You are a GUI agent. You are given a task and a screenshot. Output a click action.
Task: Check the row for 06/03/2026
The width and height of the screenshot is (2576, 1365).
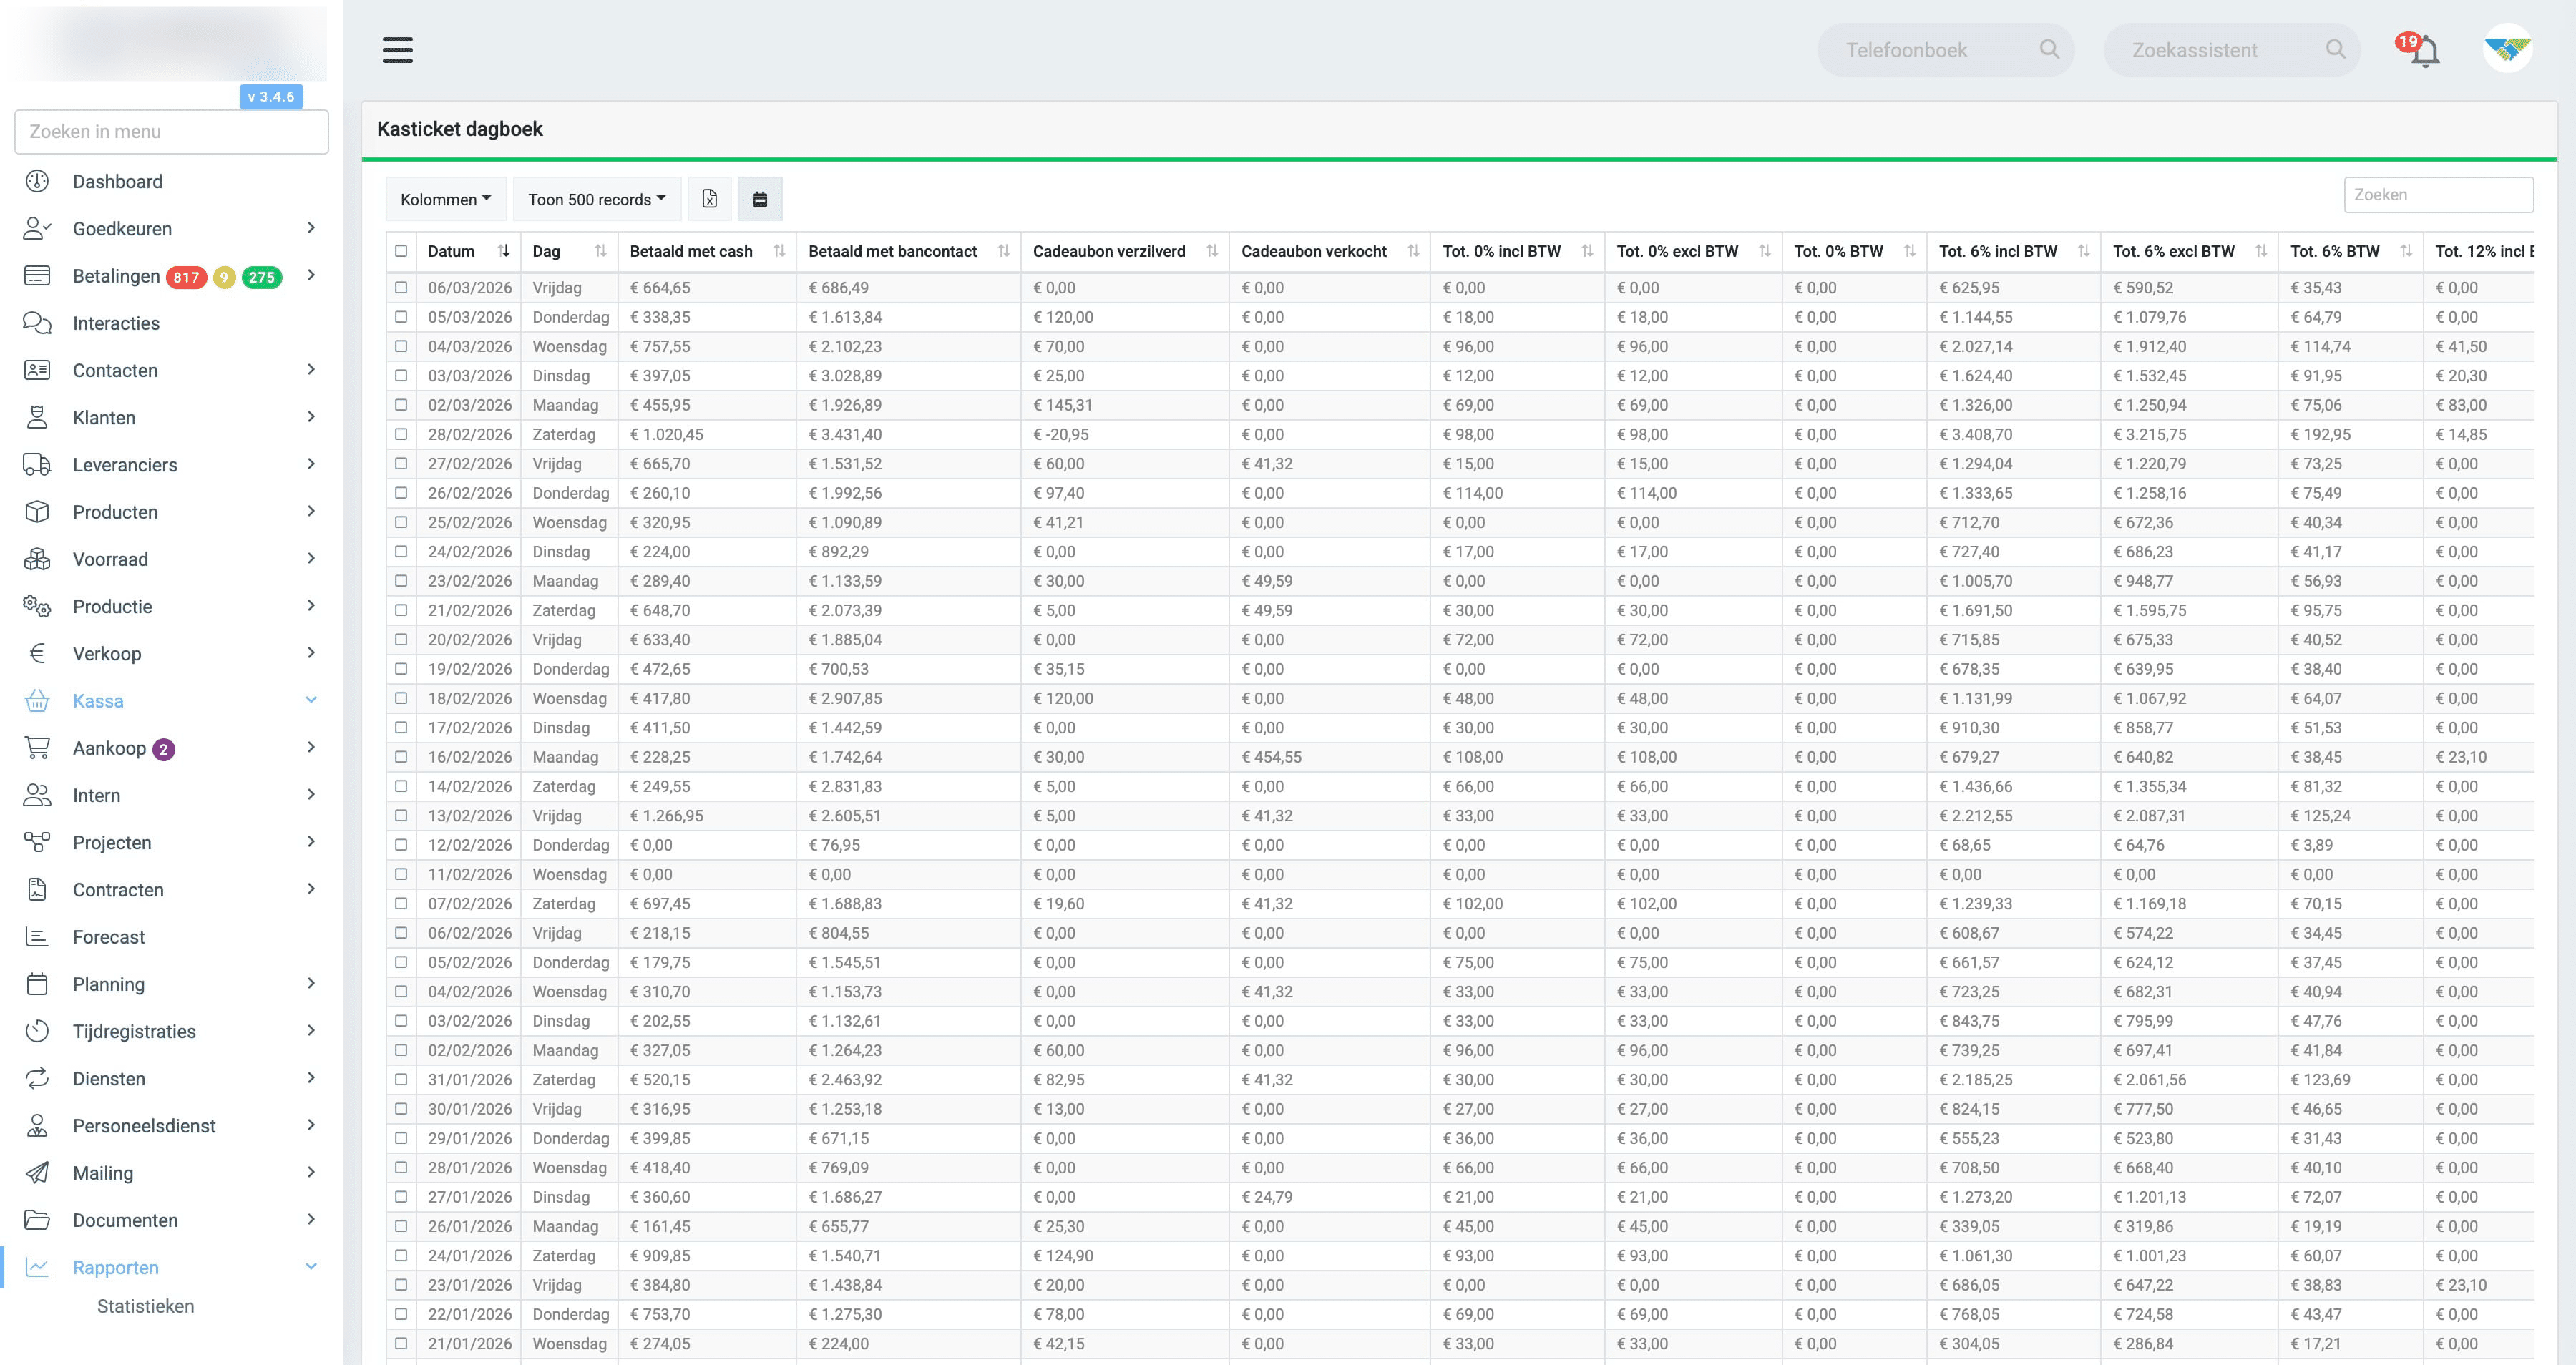click(x=401, y=287)
